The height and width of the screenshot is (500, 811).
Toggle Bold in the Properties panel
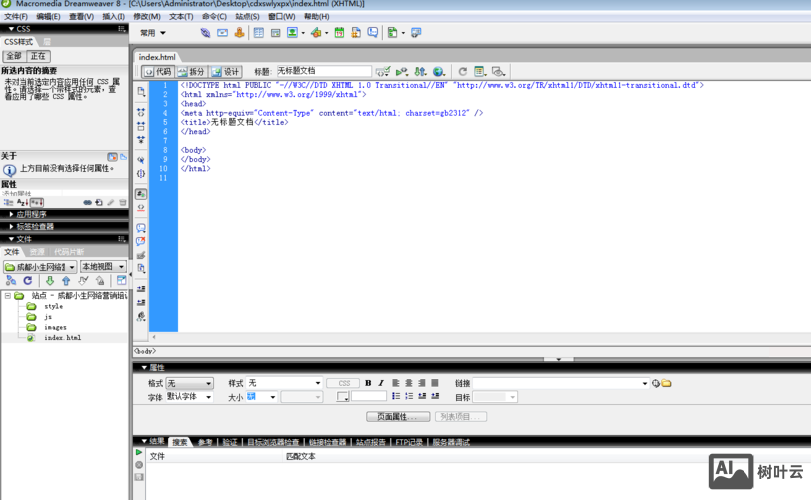coord(368,383)
